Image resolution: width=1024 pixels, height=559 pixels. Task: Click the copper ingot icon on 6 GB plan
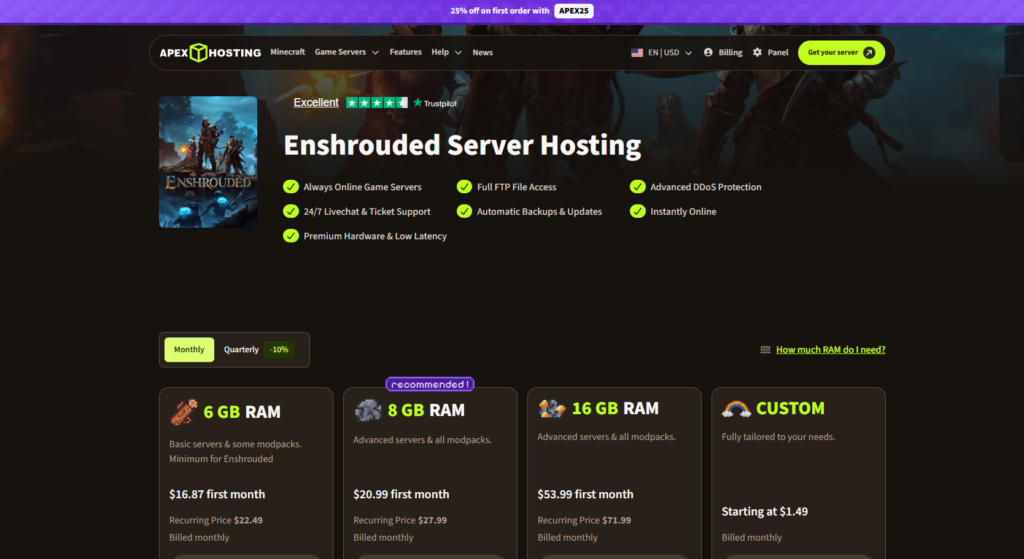184,412
